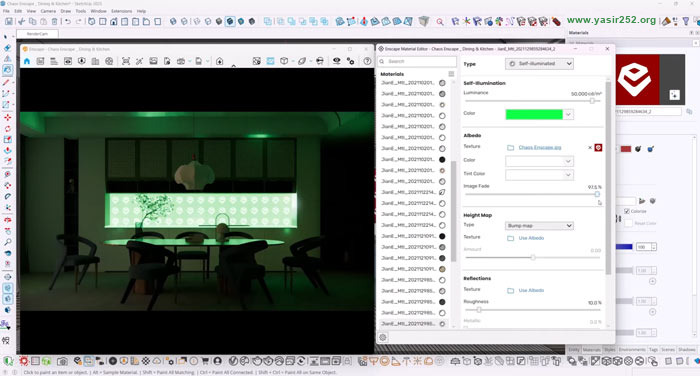Select the SketchUp Select arrow tool

pos(6,37)
